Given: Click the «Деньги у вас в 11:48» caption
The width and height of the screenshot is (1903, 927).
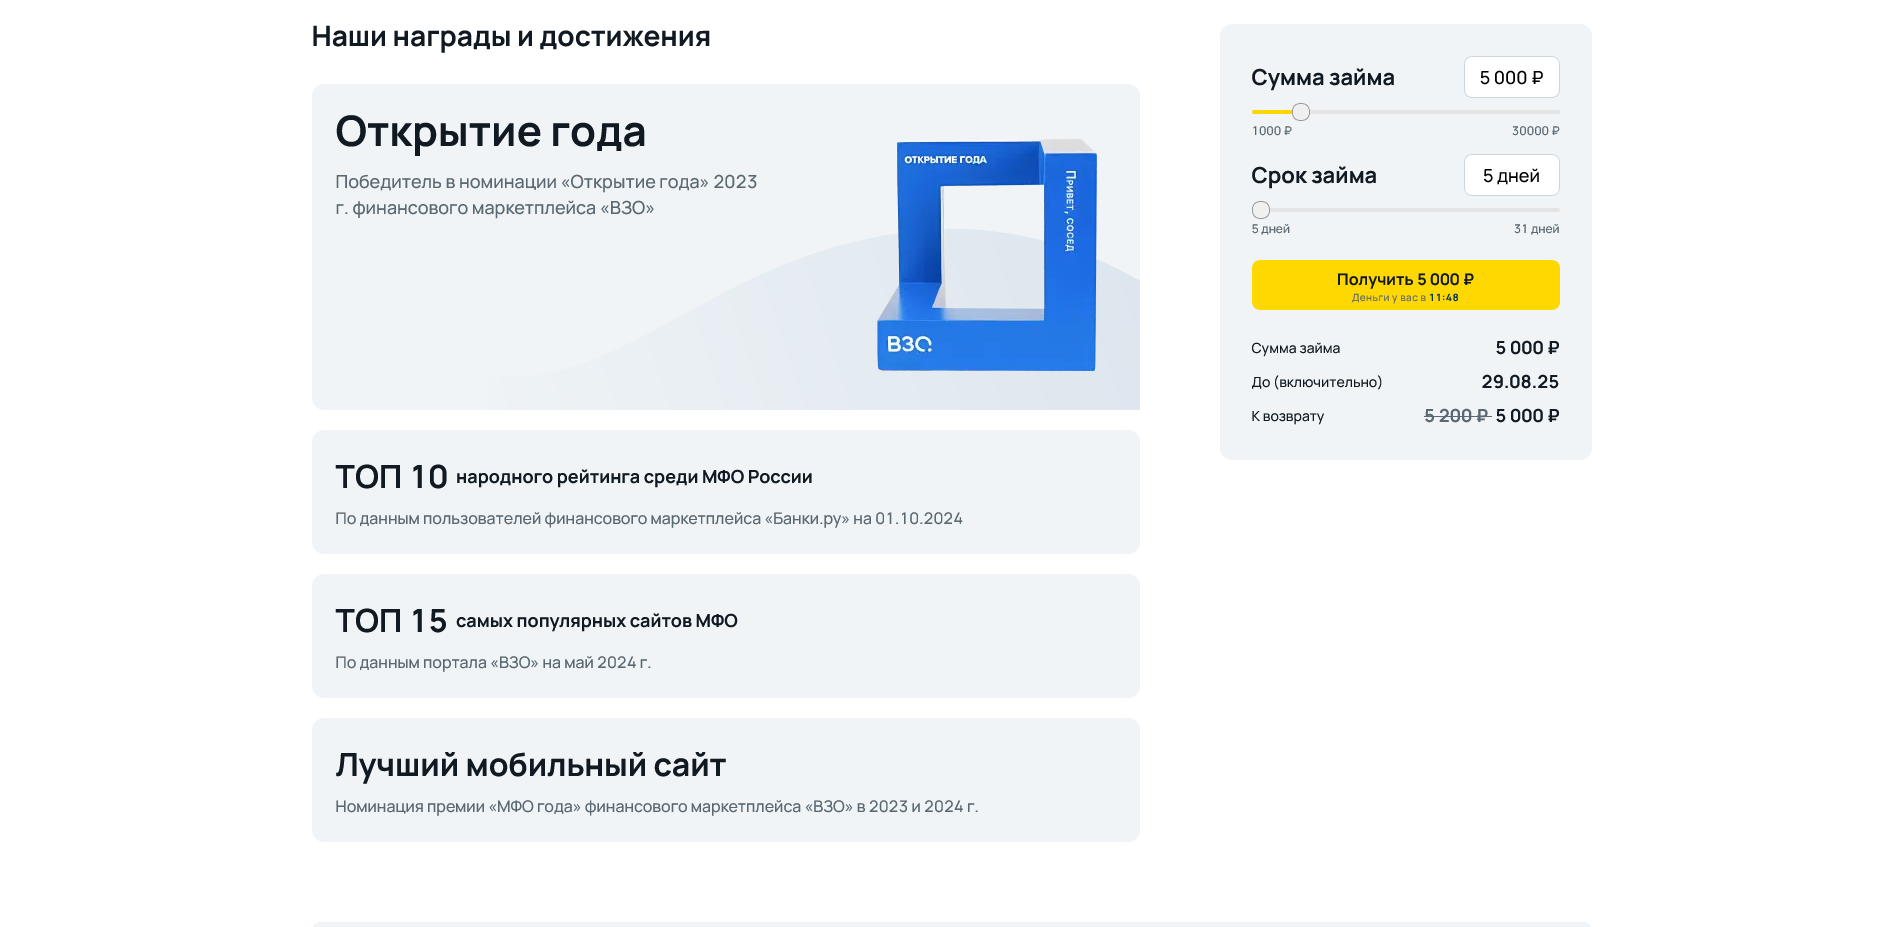Looking at the screenshot, I should click(x=1405, y=296).
